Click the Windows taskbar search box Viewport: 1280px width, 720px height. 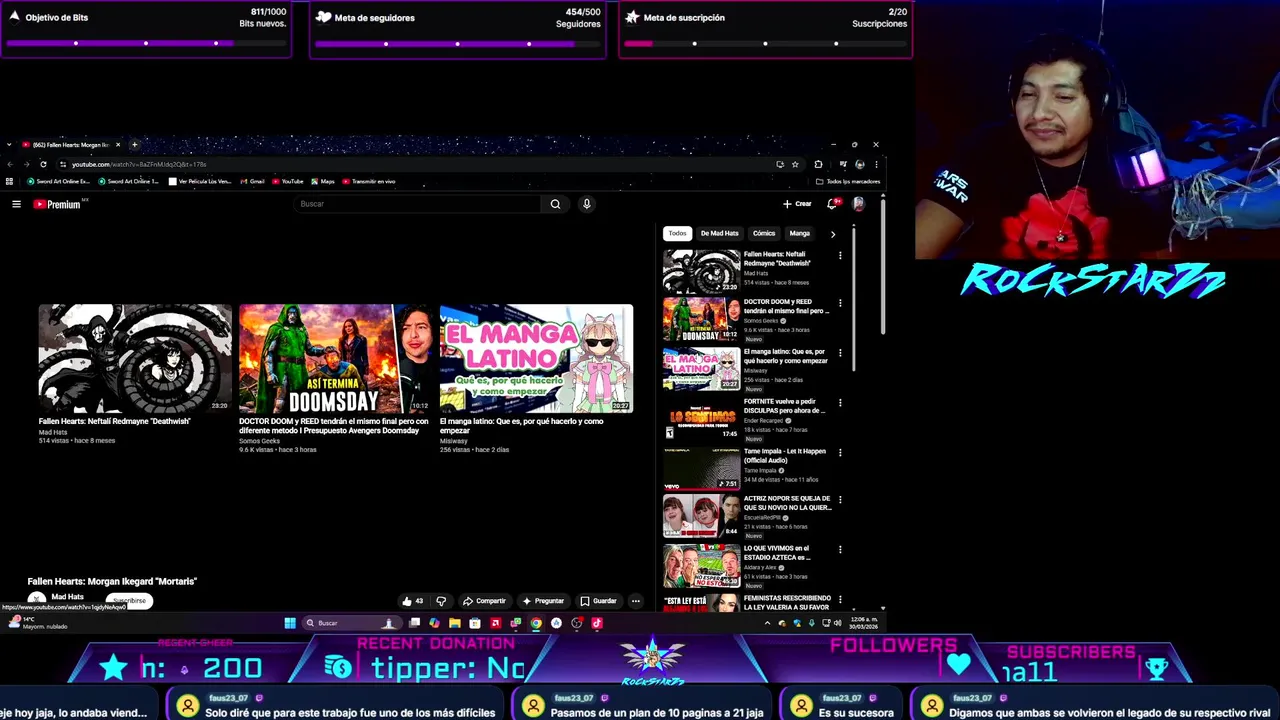click(350, 623)
